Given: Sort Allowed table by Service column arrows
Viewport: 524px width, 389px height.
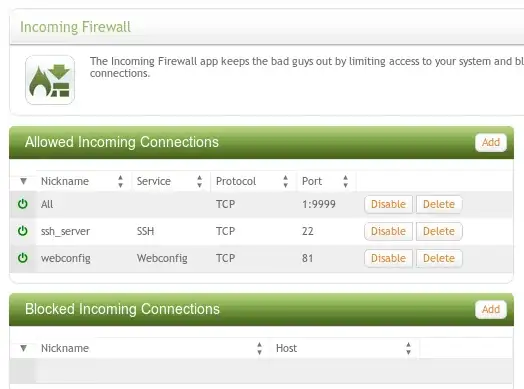Looking at the screenshot, I should pyautogui.click(x=200, y=181).
